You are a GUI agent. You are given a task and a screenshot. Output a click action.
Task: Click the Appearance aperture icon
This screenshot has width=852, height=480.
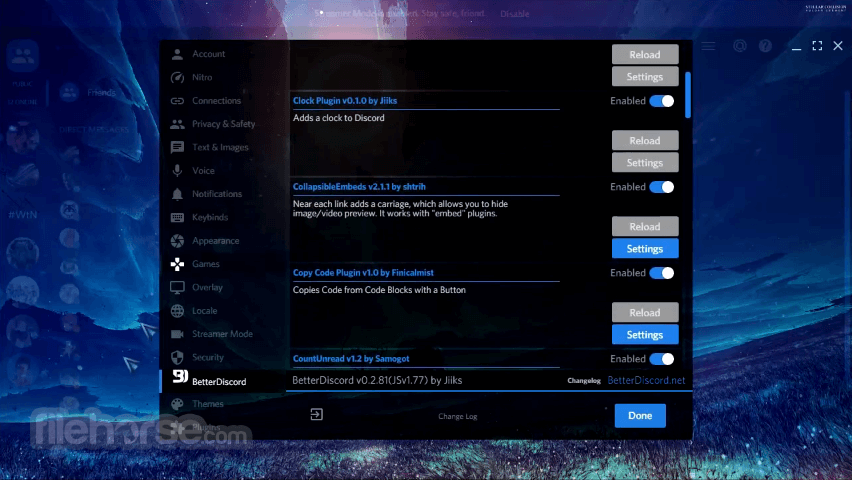click(177, 241)
